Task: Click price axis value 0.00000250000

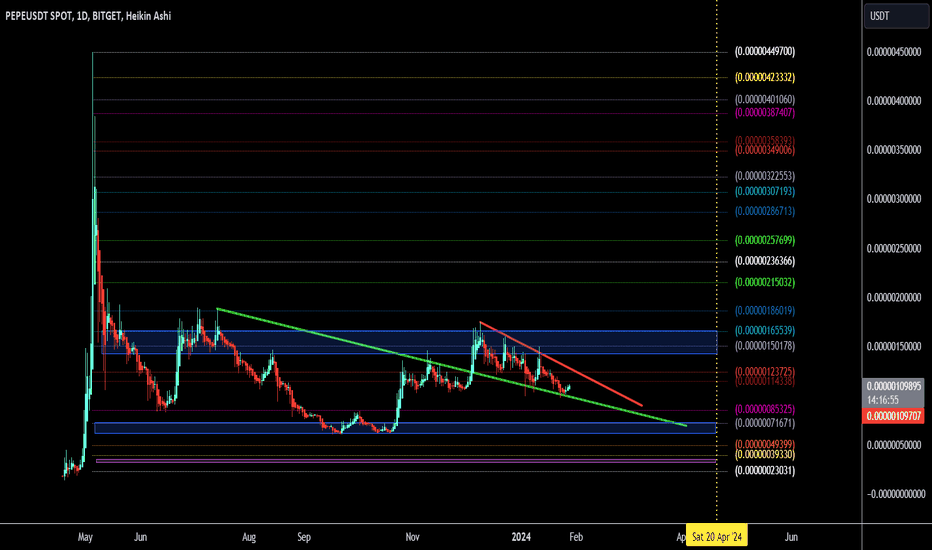Action: click(893, 249)
